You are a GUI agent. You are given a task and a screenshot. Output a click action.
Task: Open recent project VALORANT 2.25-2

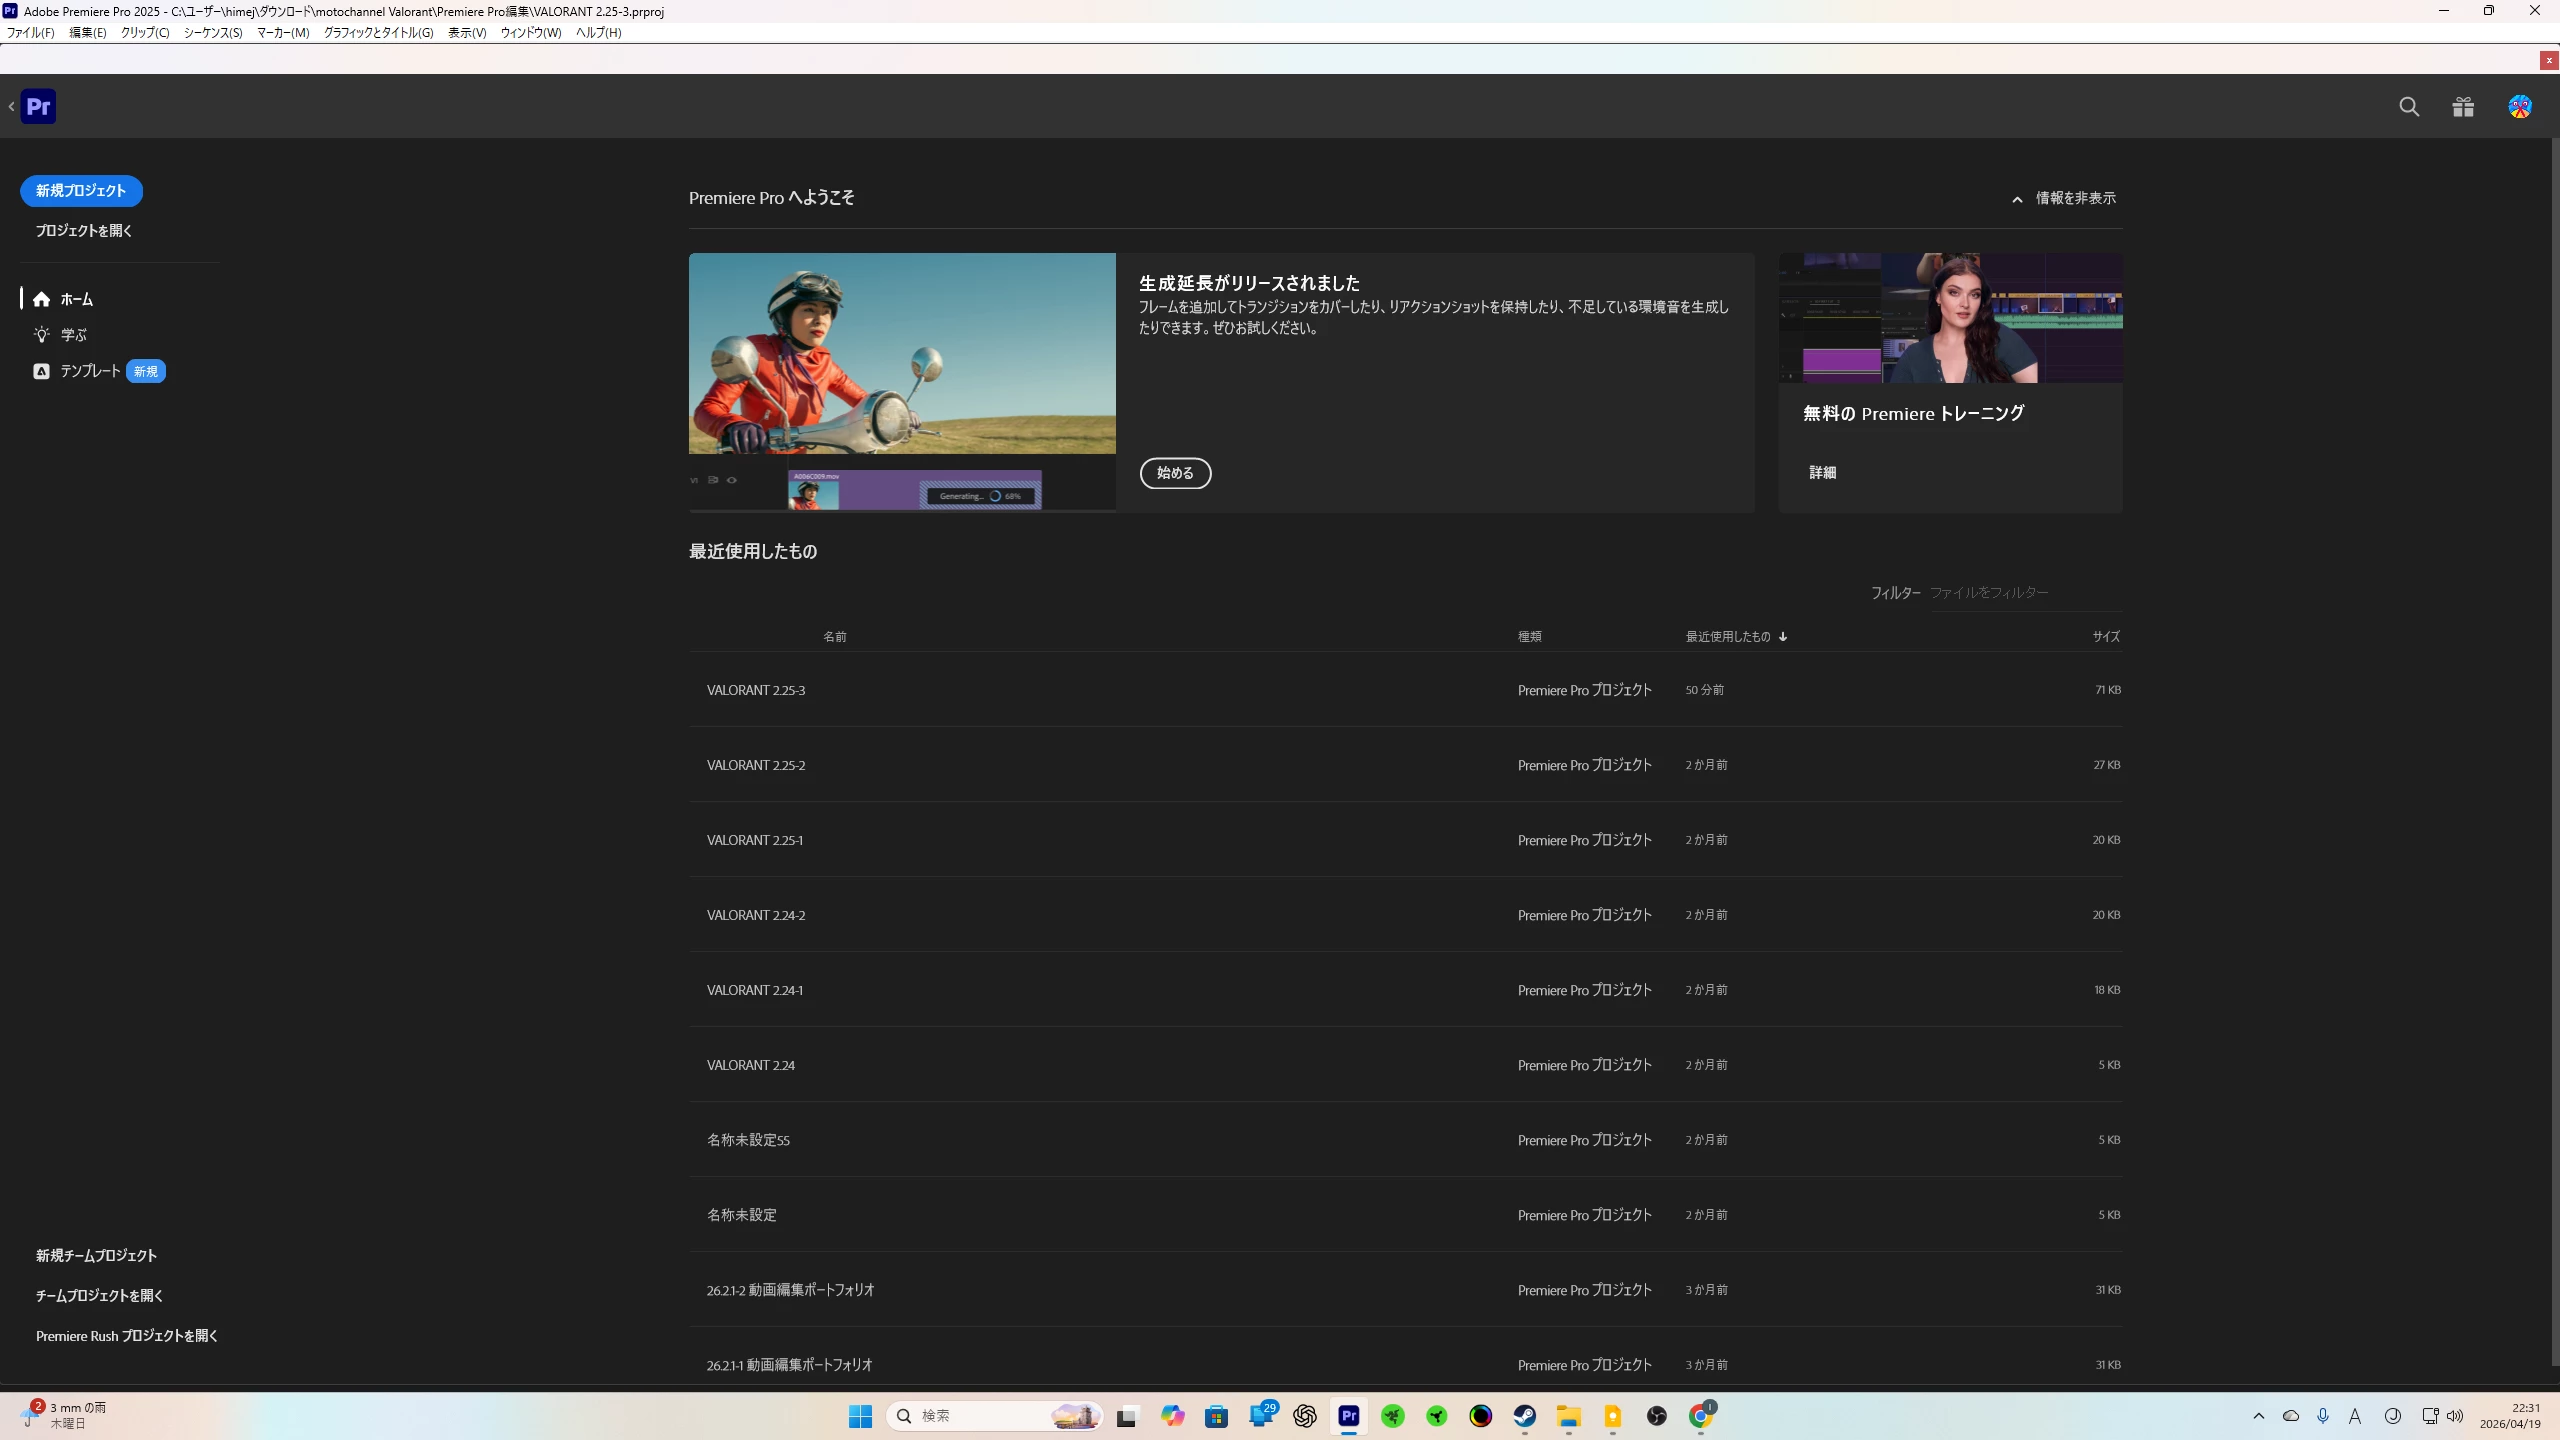(756, 765)
